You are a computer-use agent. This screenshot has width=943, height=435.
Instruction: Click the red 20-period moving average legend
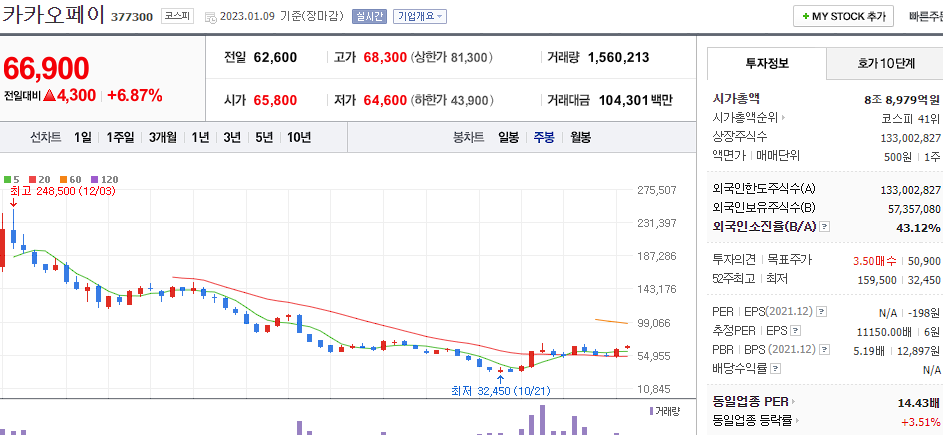(x=39, y=179)
